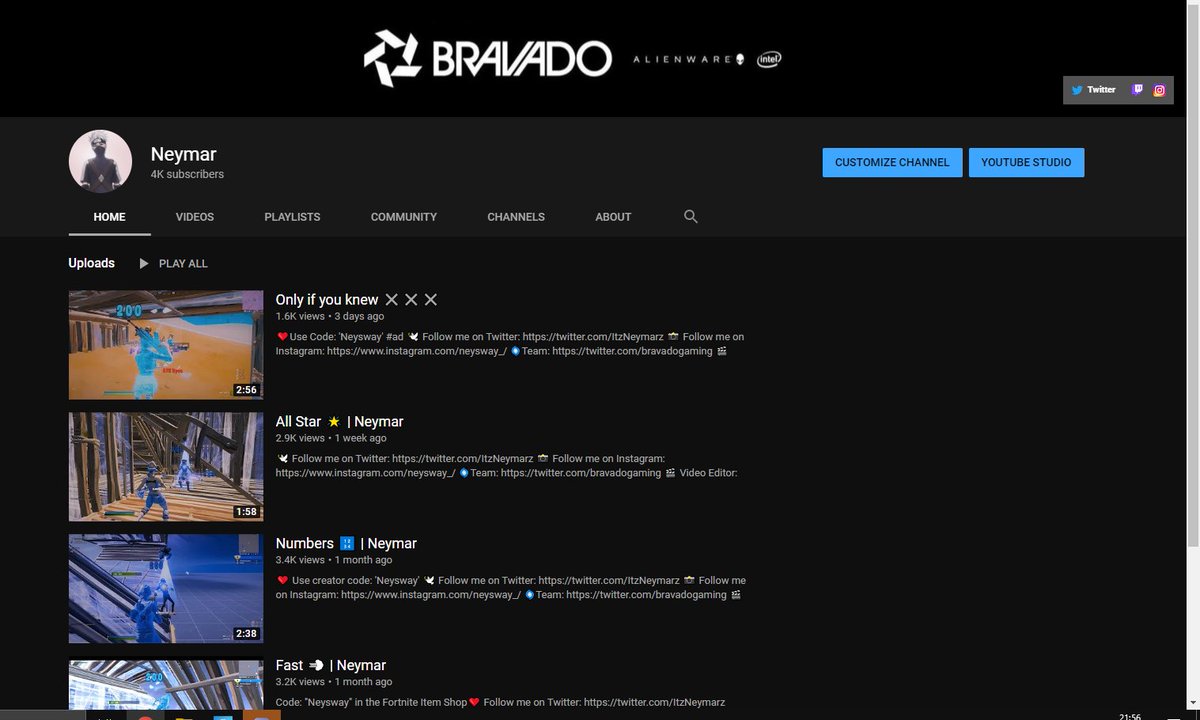The width and height of the screenshot is (1200, 720).
Task: Click the 'All Star | Neymar' video title
Action: pos(340,422)
